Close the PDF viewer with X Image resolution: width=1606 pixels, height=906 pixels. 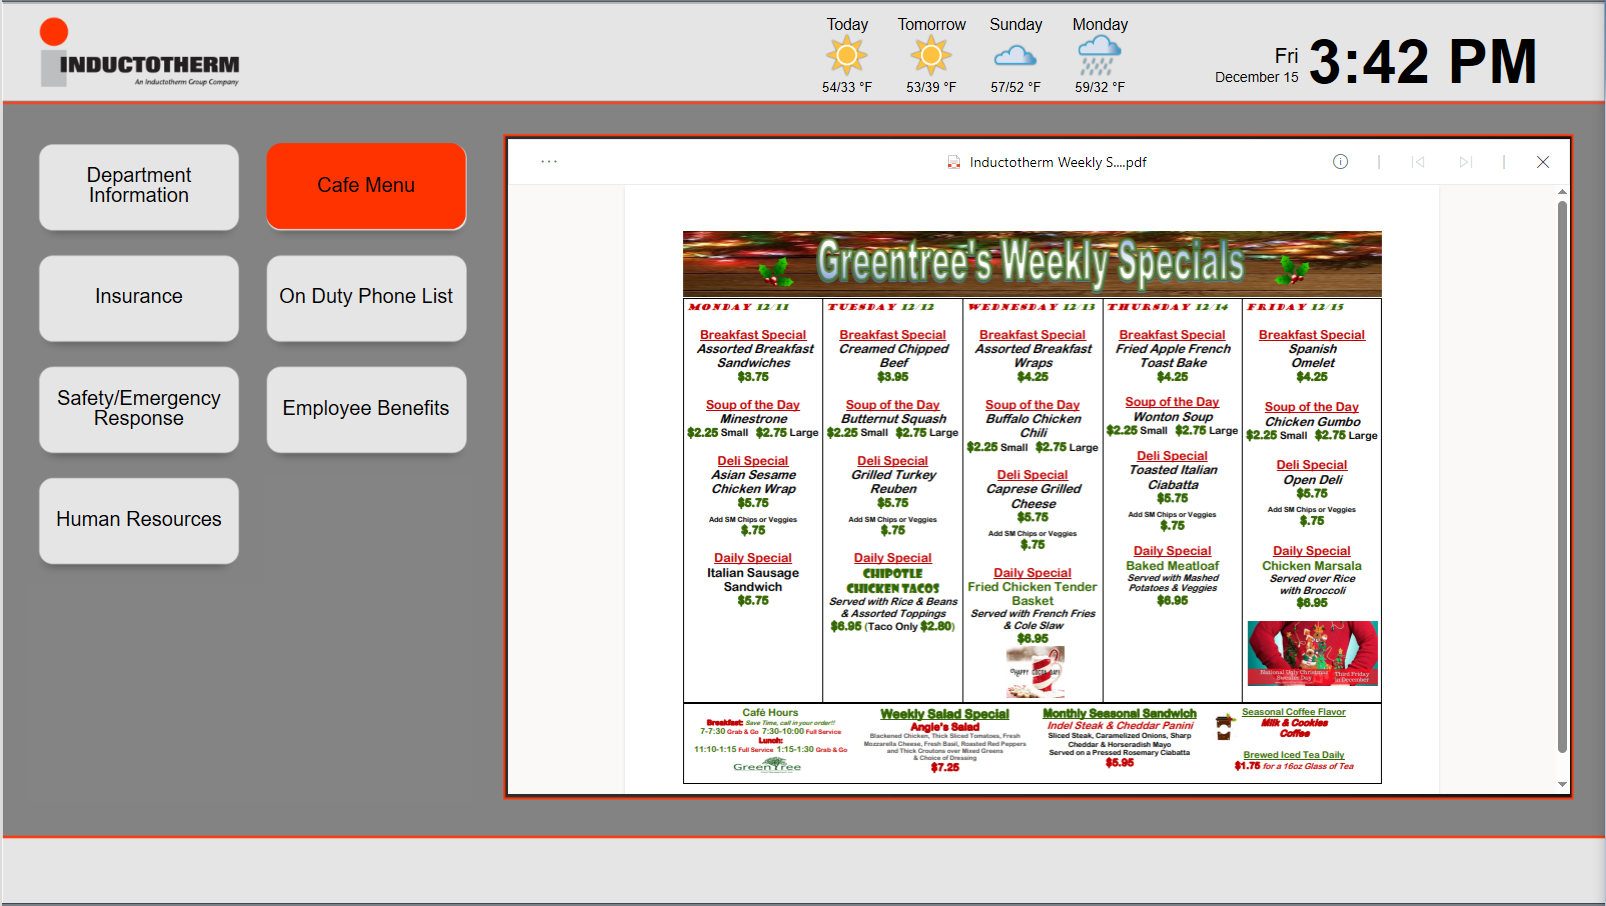[x=1542, y=162]
